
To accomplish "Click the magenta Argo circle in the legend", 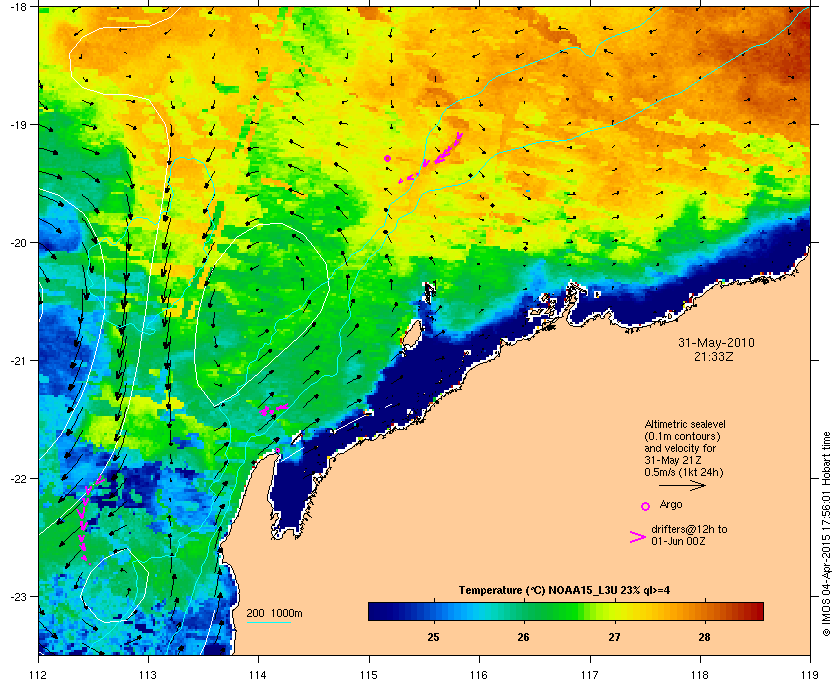I will 646,506.
